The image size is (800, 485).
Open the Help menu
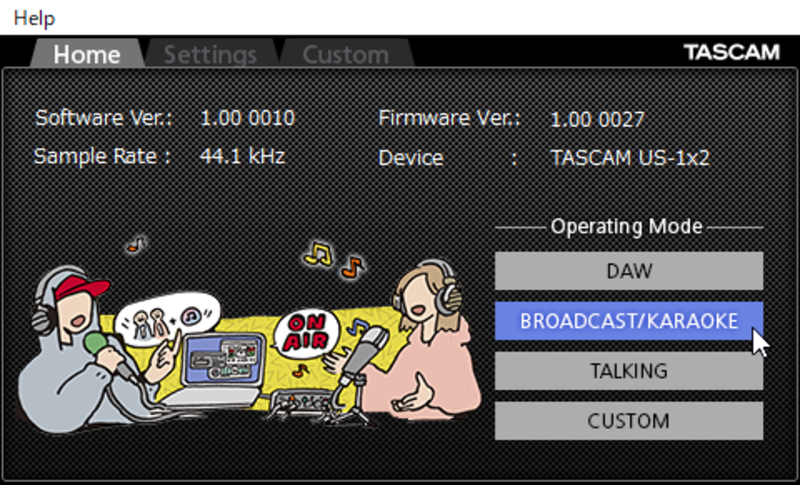pos(34,18)
